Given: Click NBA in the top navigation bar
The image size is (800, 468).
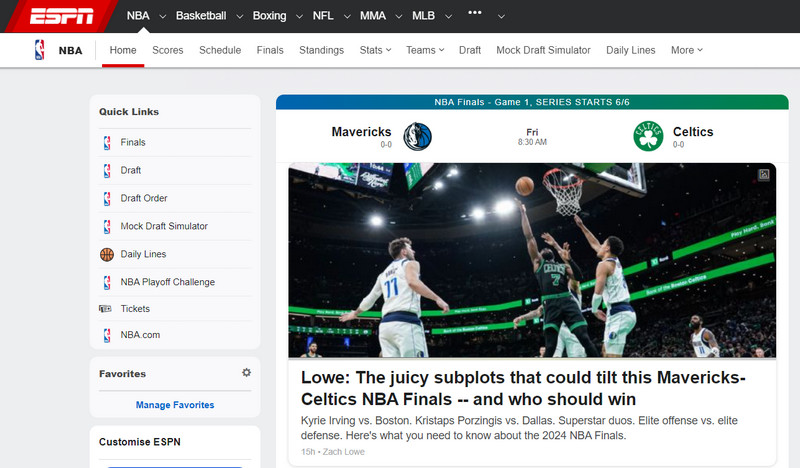Looking at the screenshot, I should pyautogui.click(x=138, y=16).
